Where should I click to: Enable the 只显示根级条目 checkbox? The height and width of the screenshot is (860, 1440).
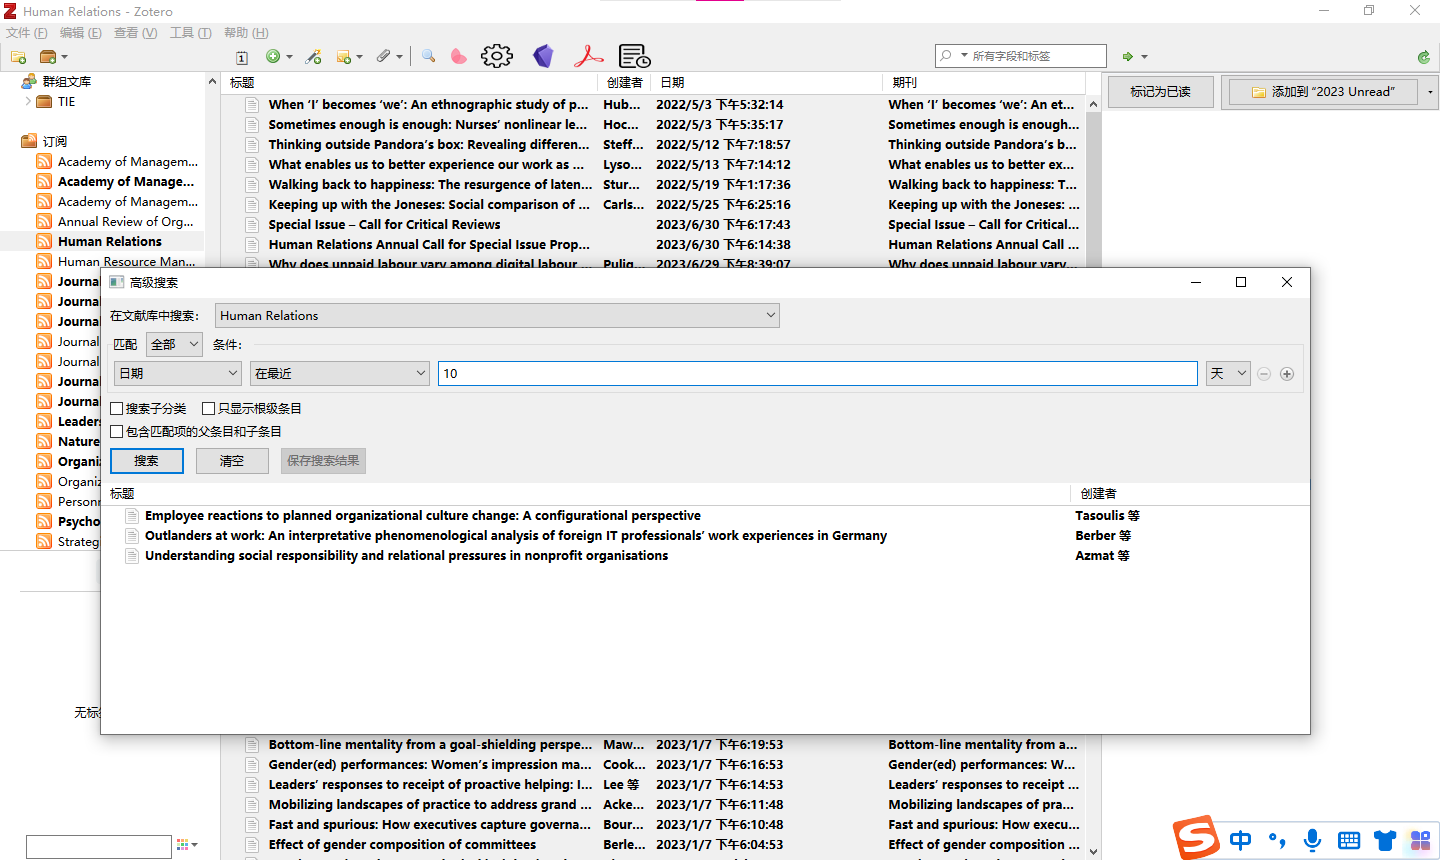coord(209,409)
